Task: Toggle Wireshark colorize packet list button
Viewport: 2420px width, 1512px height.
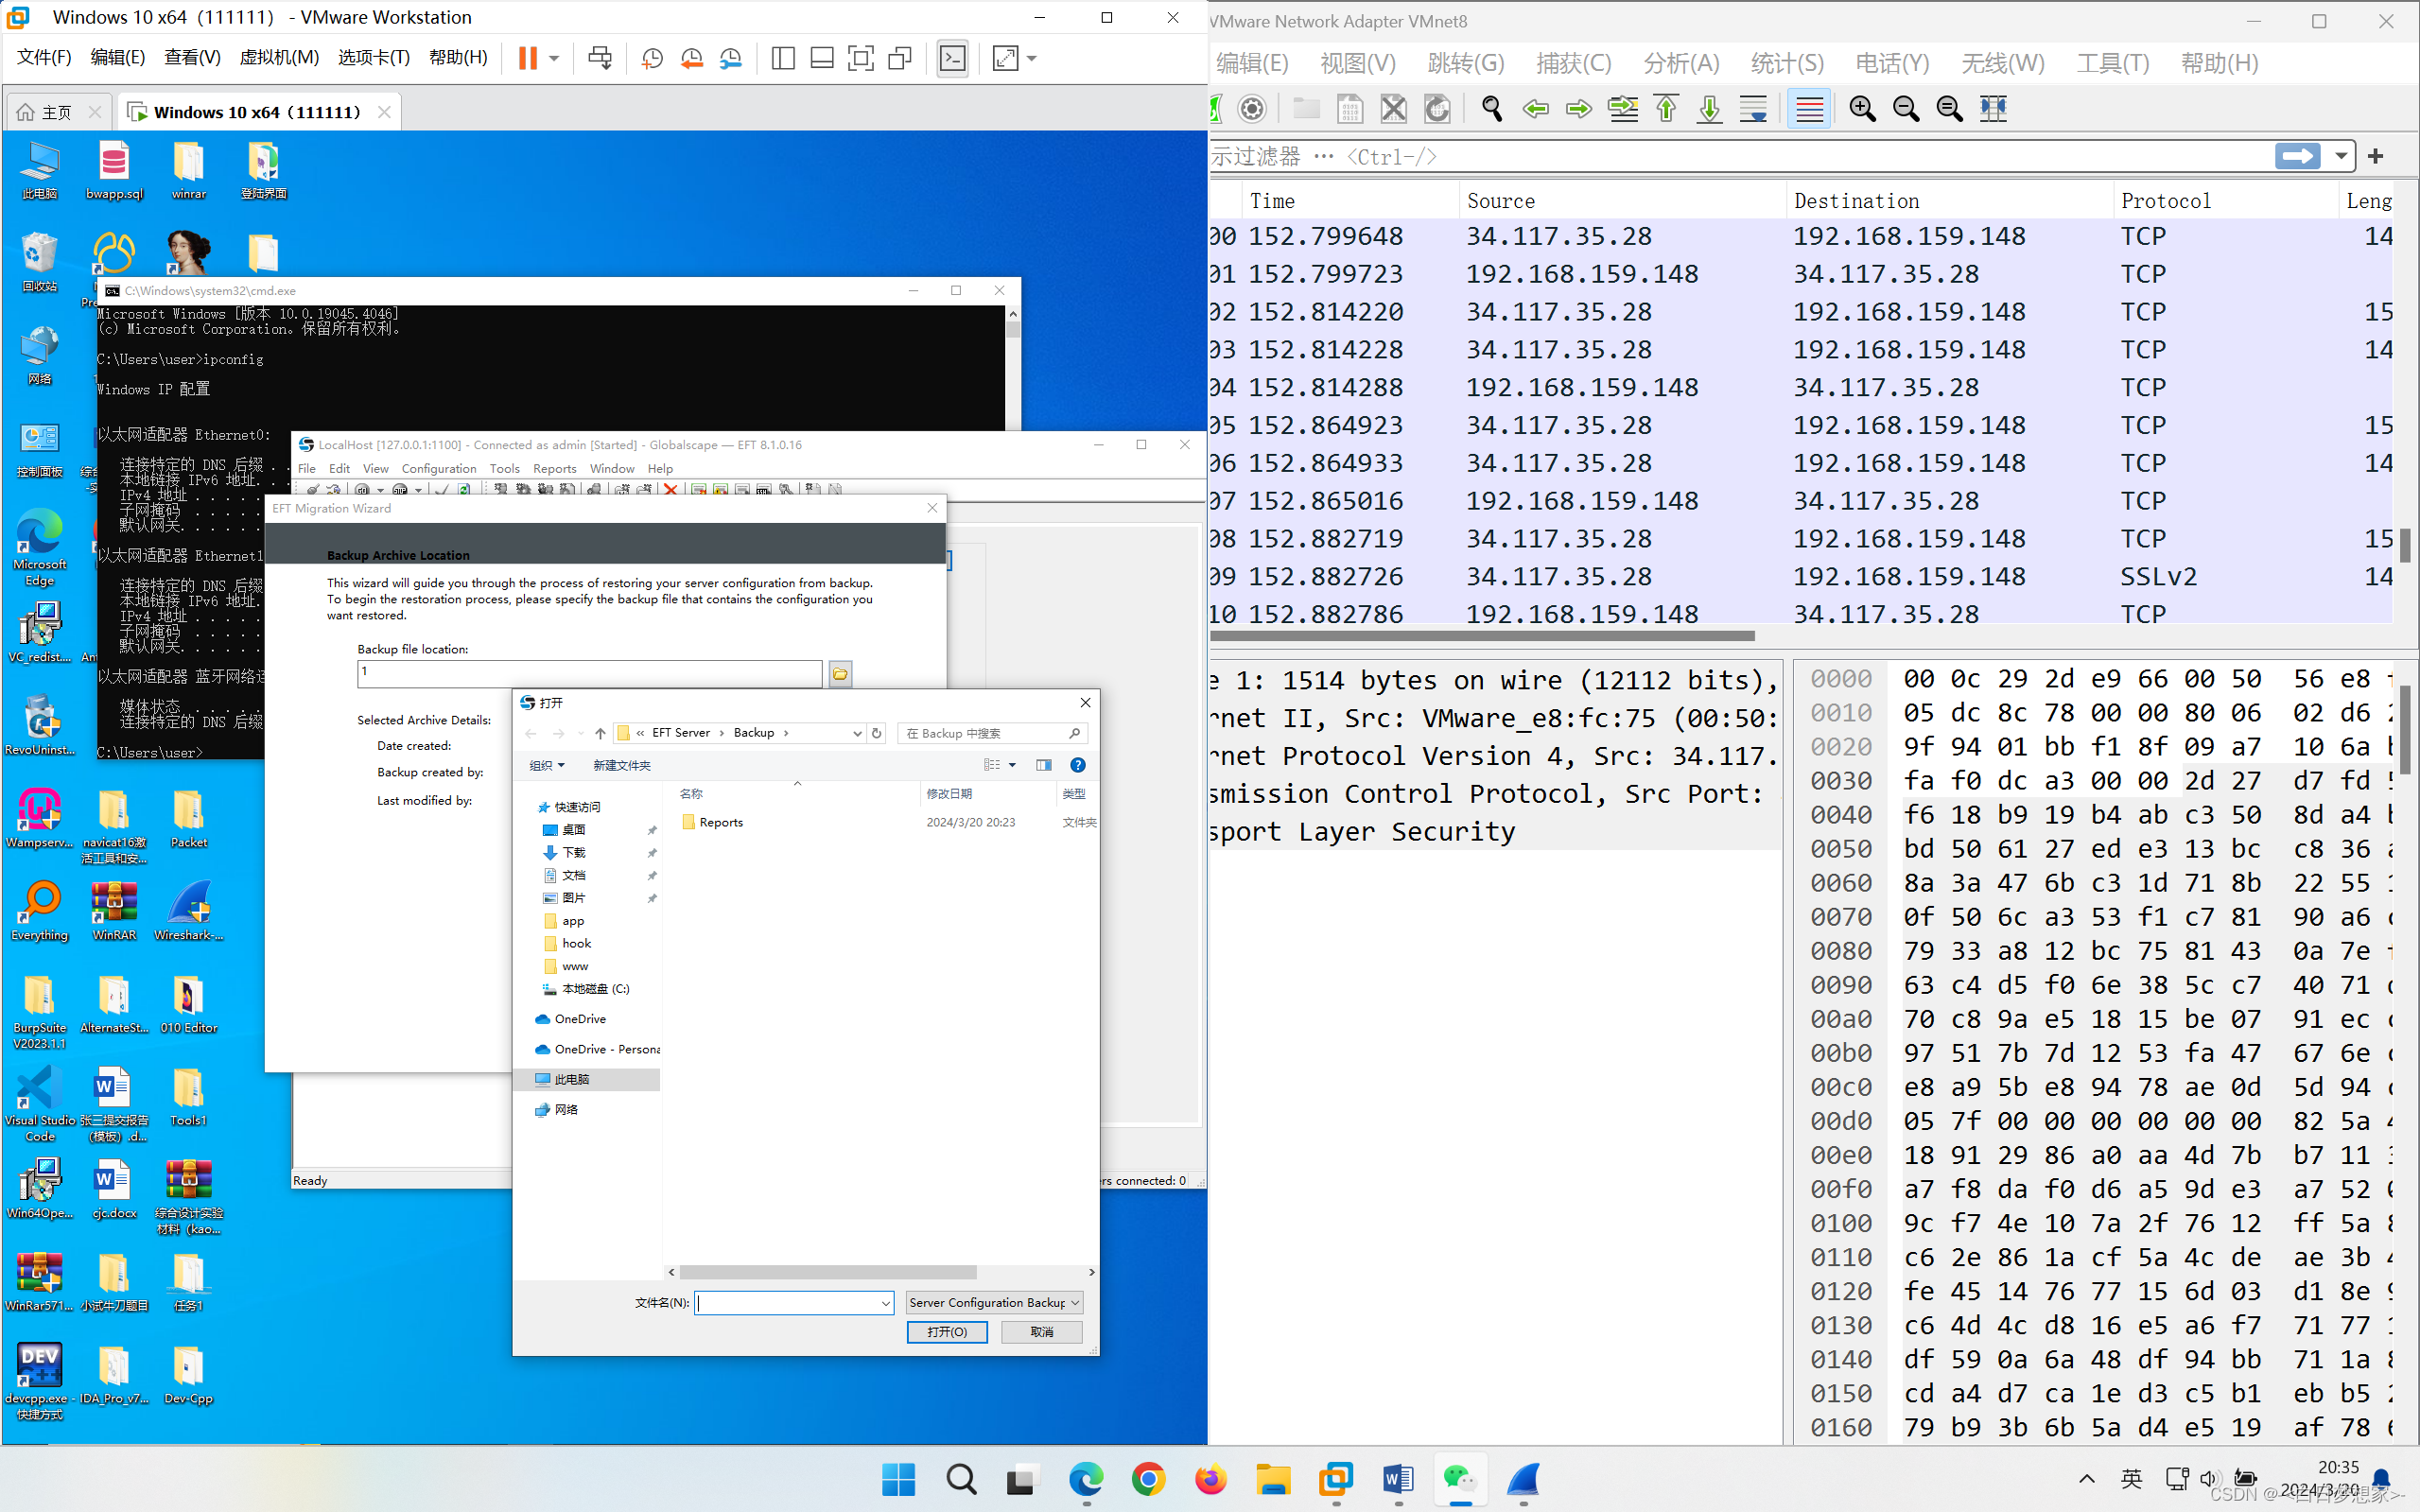Action: click(1809, 108)
